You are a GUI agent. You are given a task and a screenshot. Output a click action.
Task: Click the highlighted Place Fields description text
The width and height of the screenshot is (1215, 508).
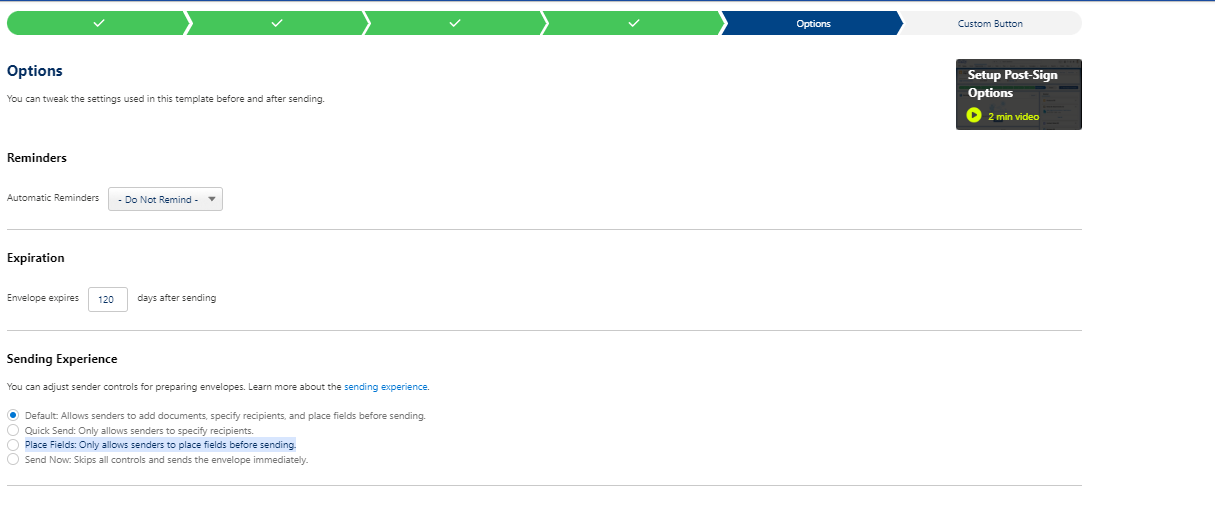click(x=160, y=445)
